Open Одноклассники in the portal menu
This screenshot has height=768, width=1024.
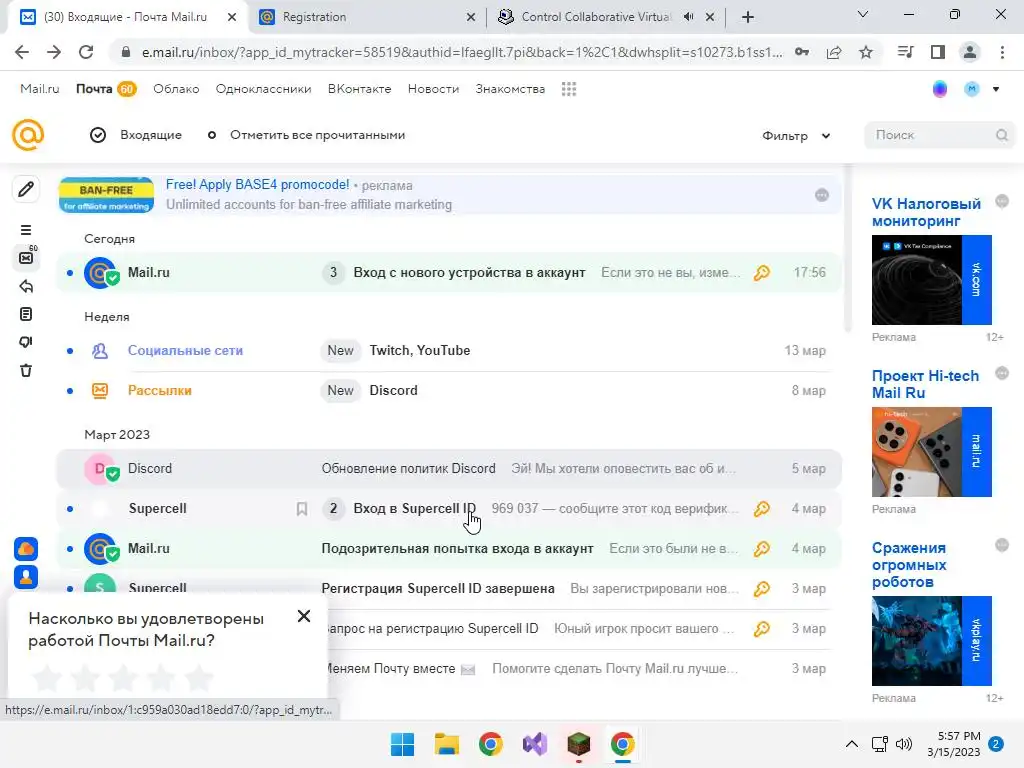tap(263, 89)
